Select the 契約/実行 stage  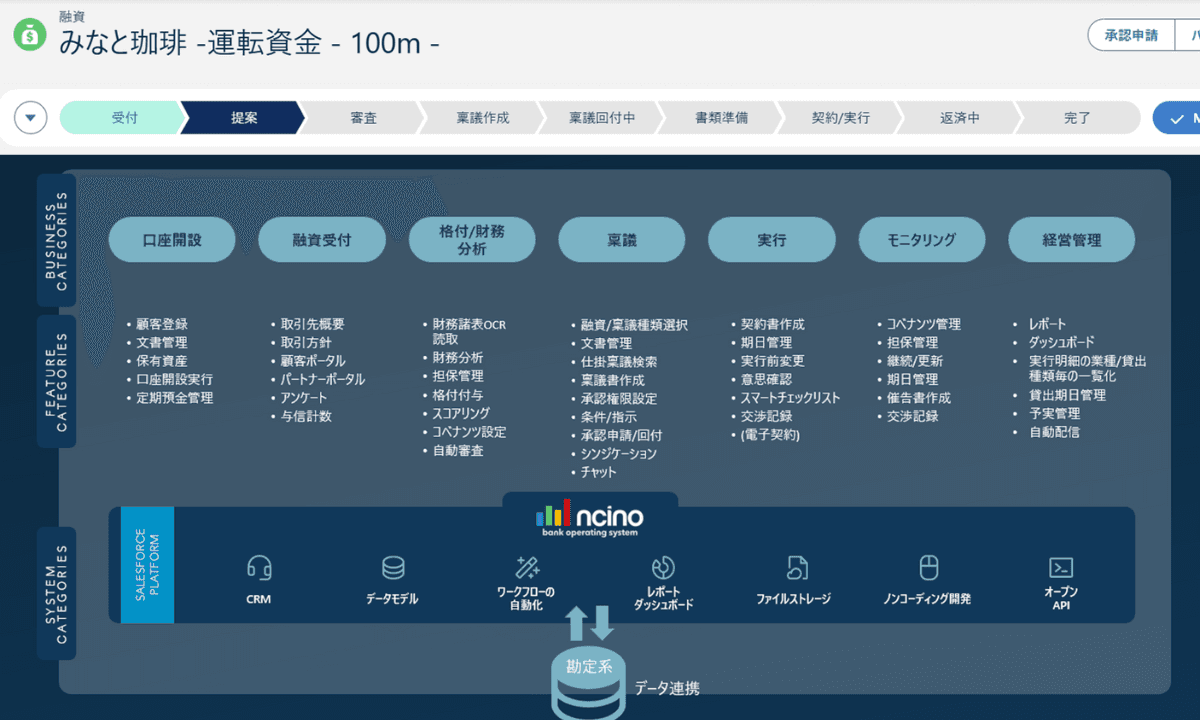pos(840,118)
